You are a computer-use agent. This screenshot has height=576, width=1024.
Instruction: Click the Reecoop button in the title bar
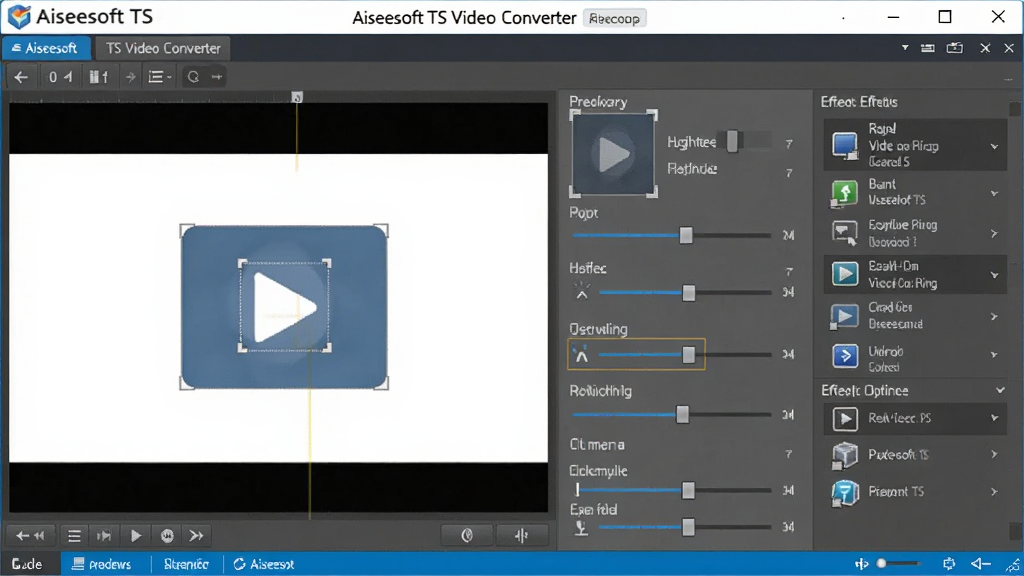pyautogui.click(x=615, y=18)
